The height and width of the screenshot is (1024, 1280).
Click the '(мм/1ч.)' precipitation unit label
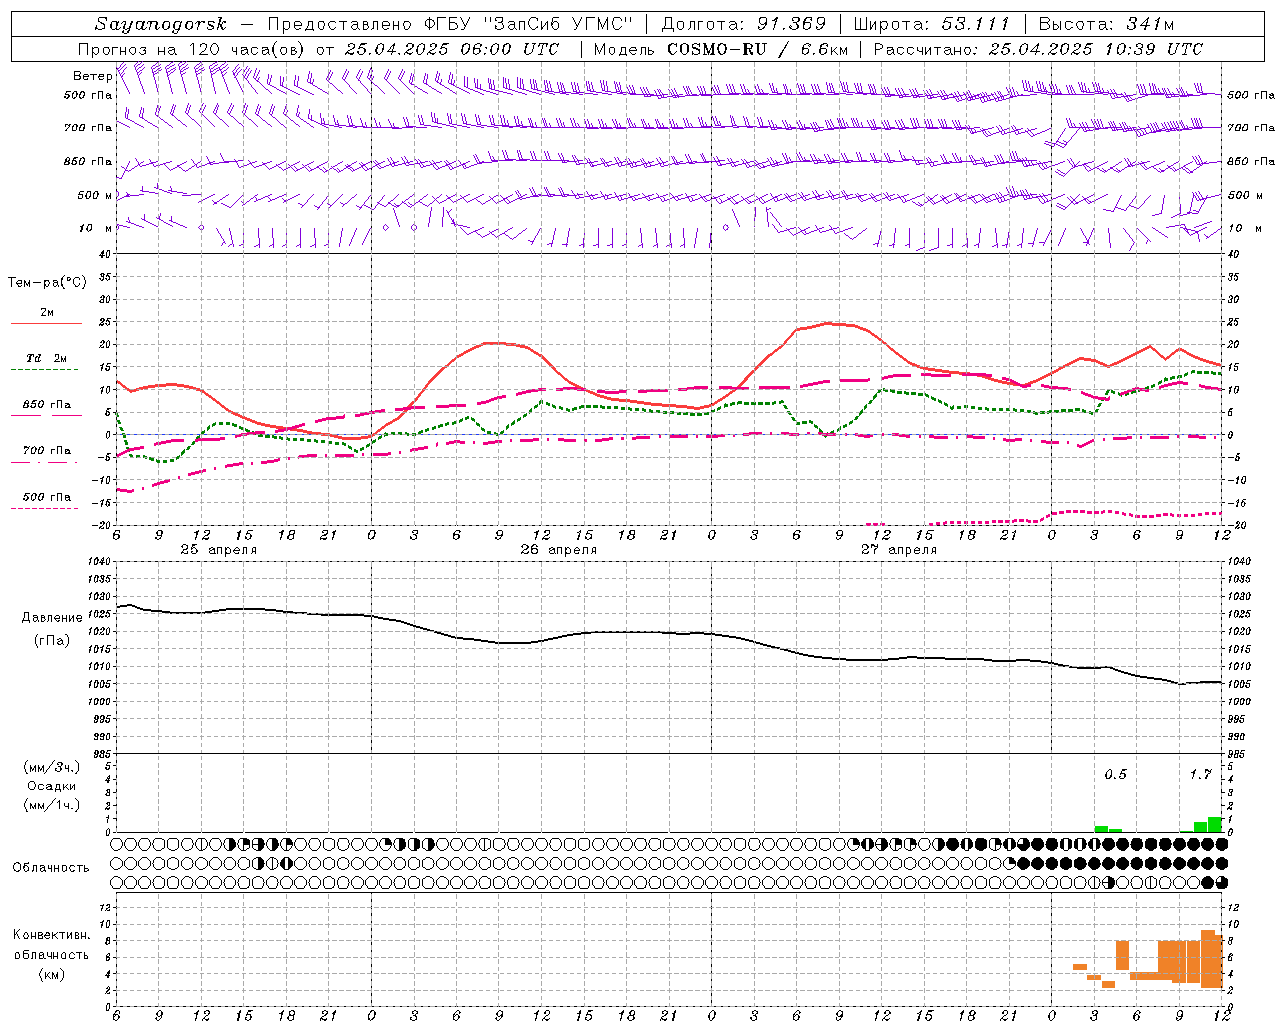(52, 805)
